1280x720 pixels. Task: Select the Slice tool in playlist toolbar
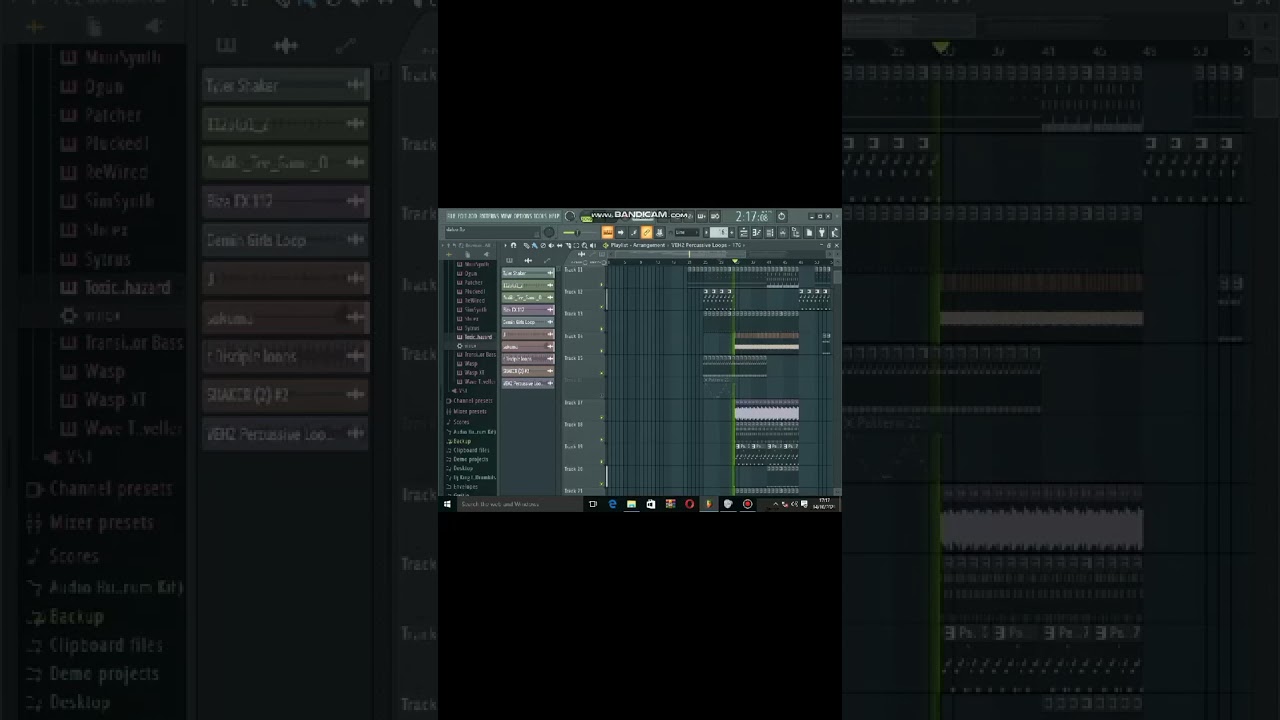pyautogui.click(x=568, y=245)
